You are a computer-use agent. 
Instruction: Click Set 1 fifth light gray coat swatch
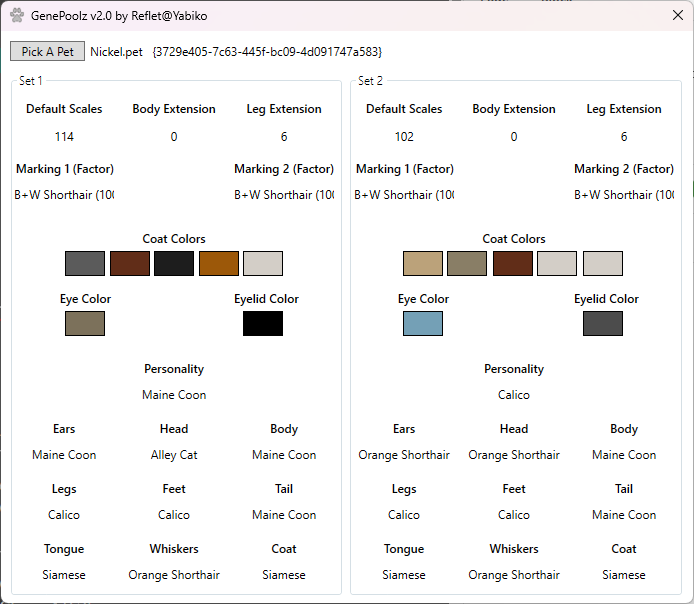pyautogui.click(x=263, y=263)
